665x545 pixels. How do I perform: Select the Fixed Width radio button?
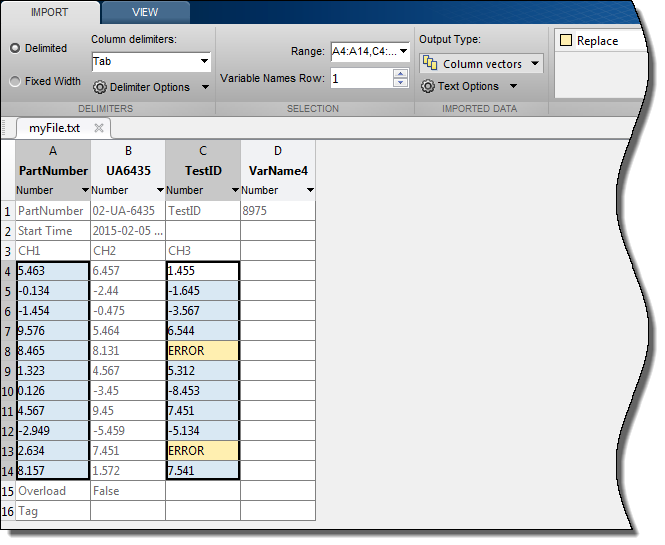click(15, 81)
